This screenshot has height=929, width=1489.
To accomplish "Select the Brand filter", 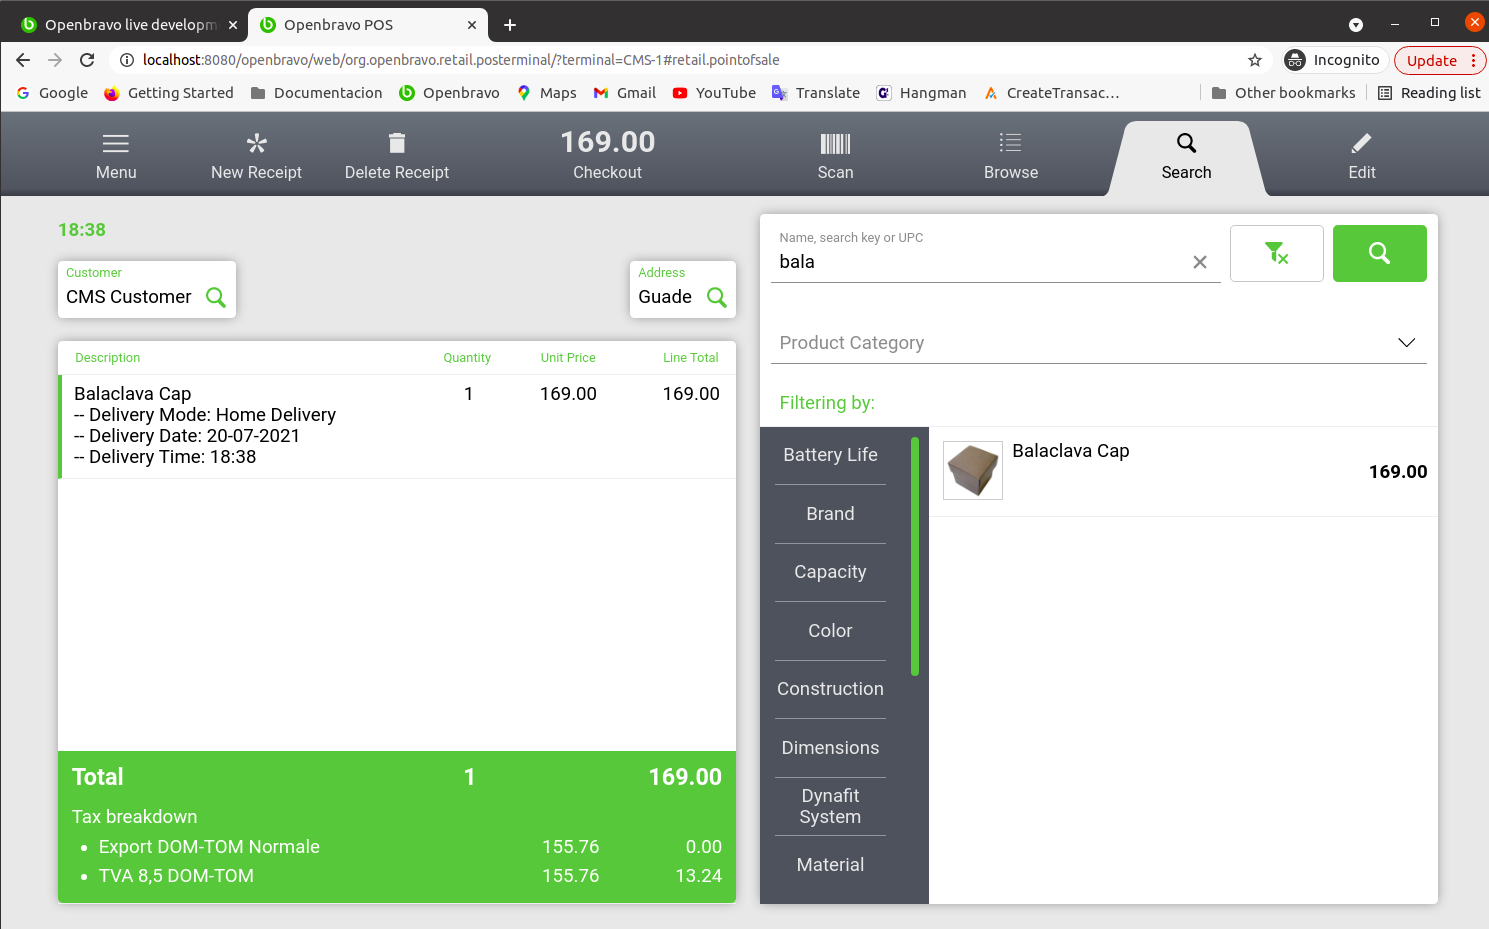I will [x=830, y=514].
